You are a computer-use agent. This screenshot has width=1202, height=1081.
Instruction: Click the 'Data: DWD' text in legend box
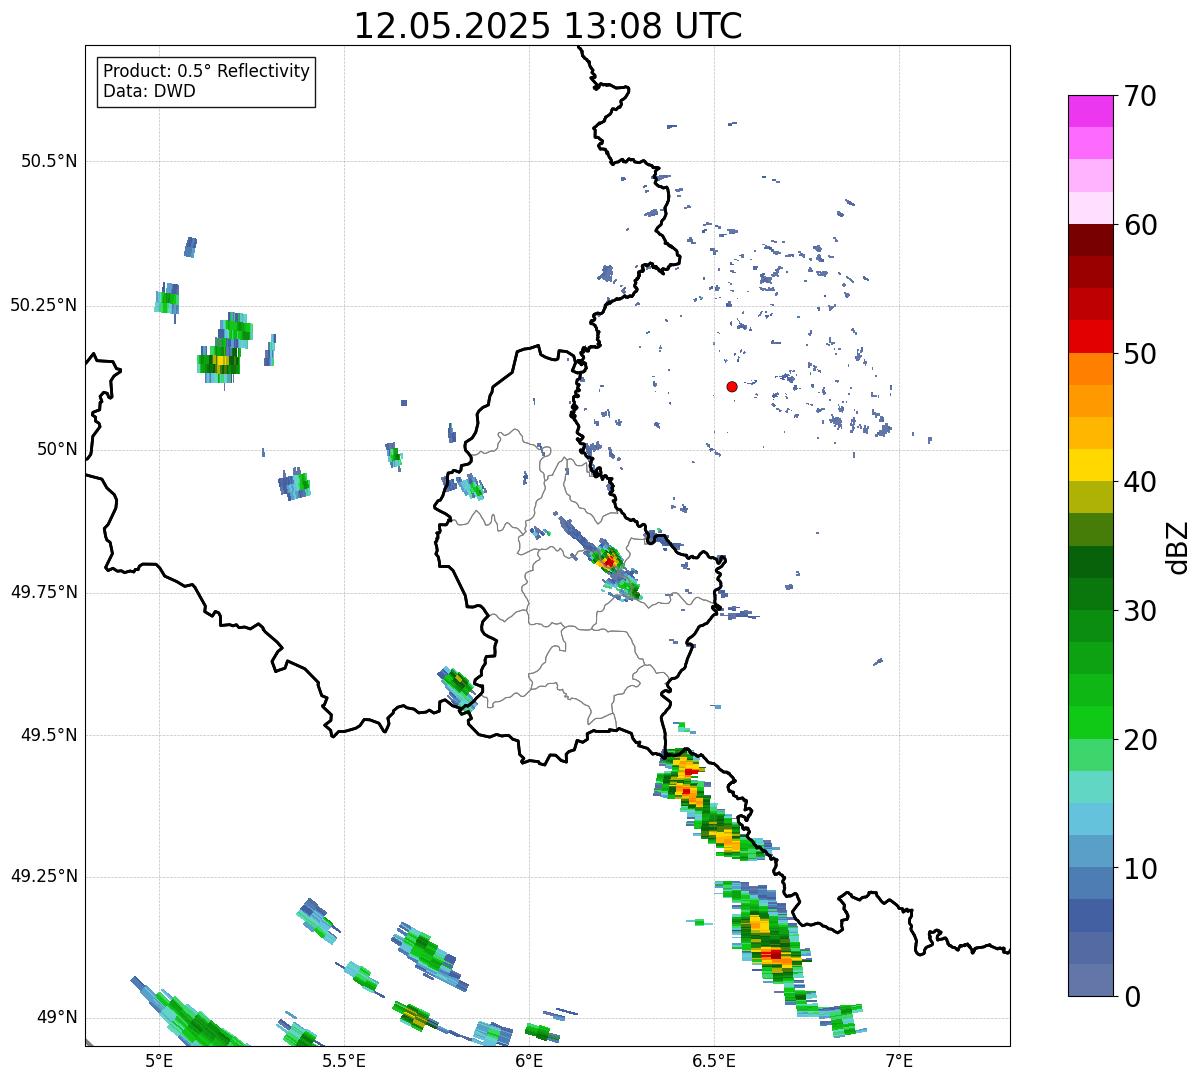[x=149, y=91]
